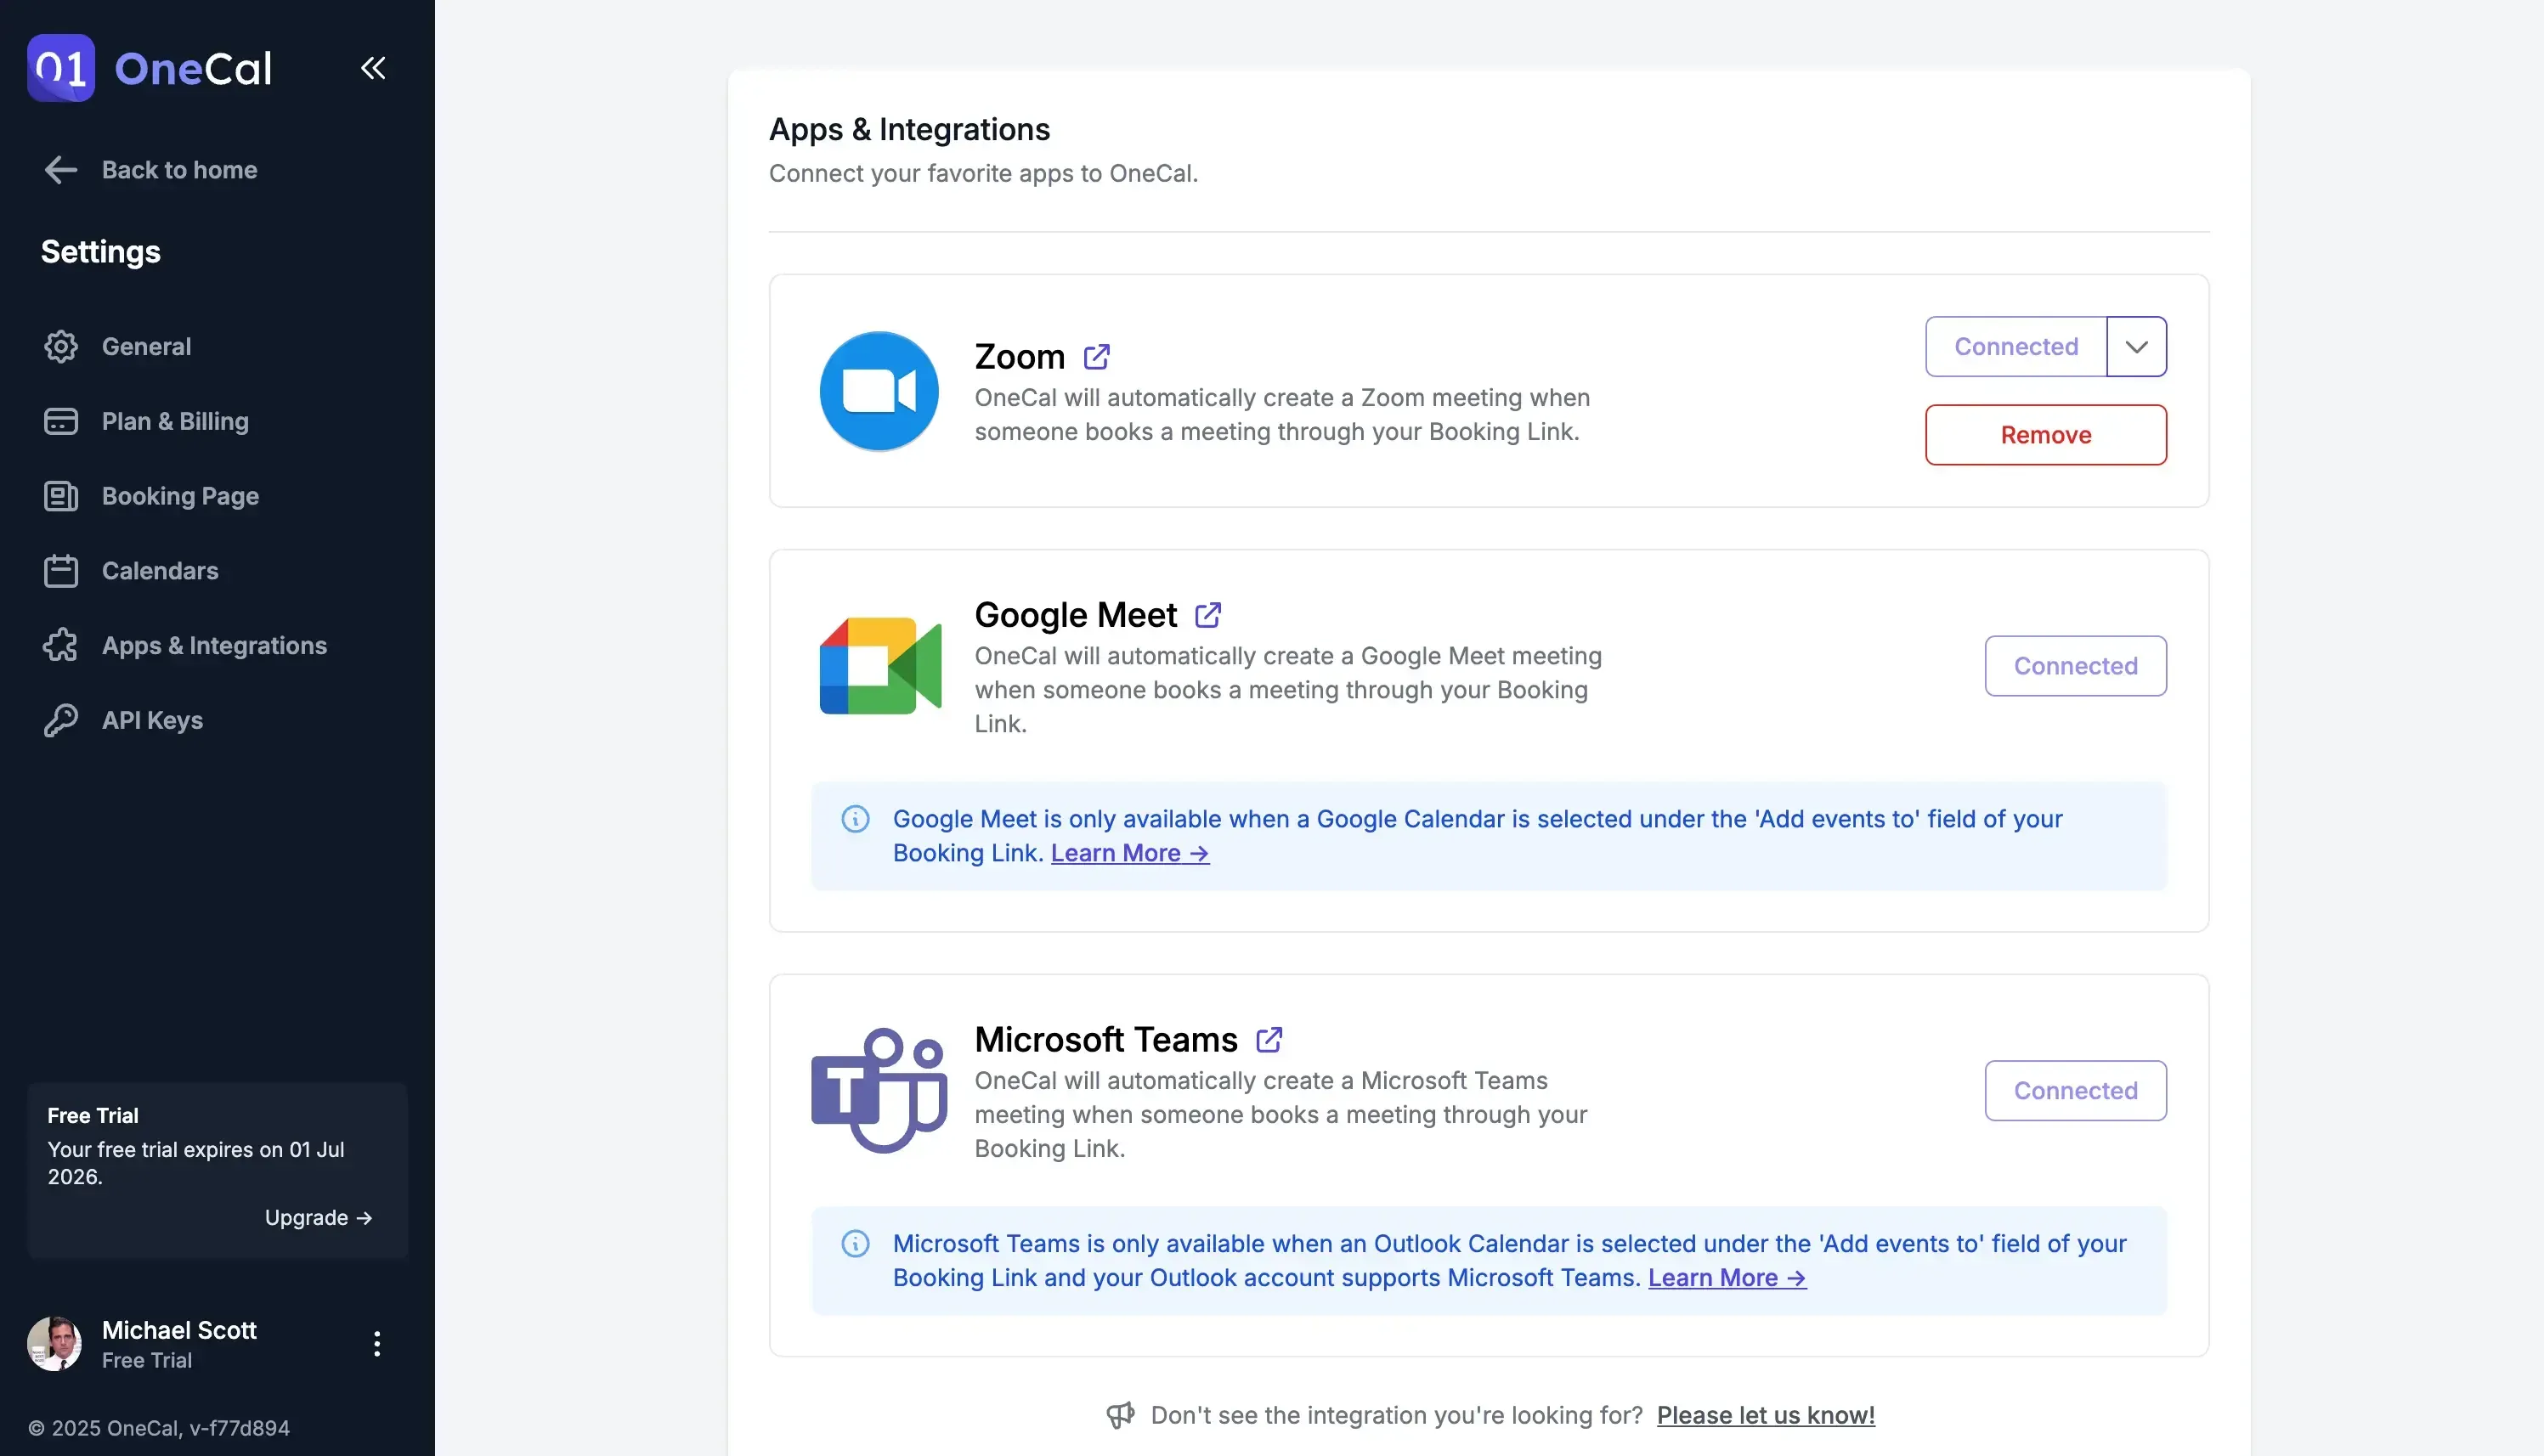Click Google Meet Connected button

(x=2075, y=666)
